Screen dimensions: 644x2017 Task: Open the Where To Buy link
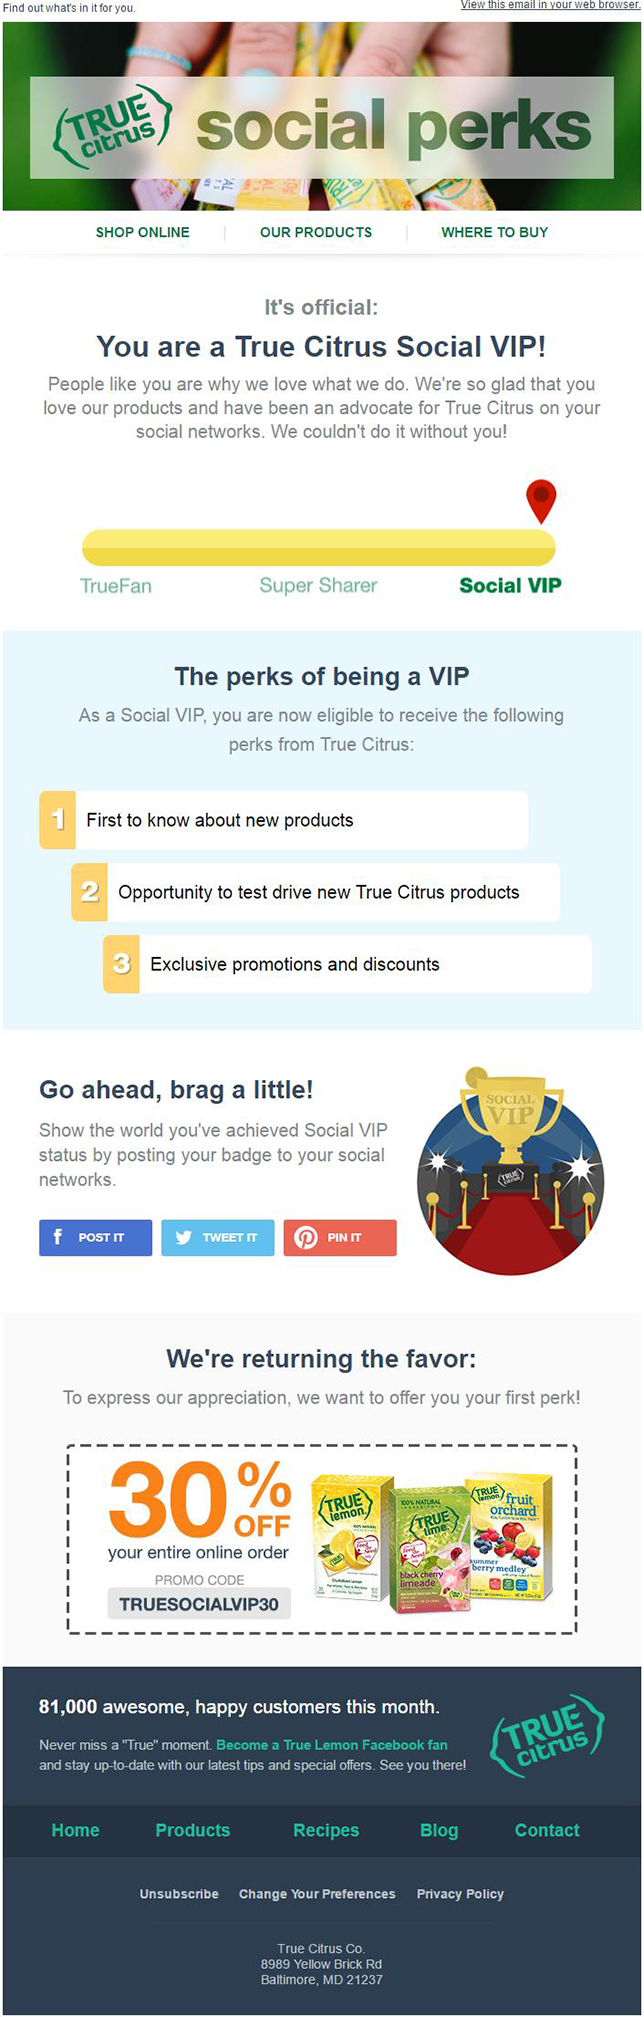(495, 232)
